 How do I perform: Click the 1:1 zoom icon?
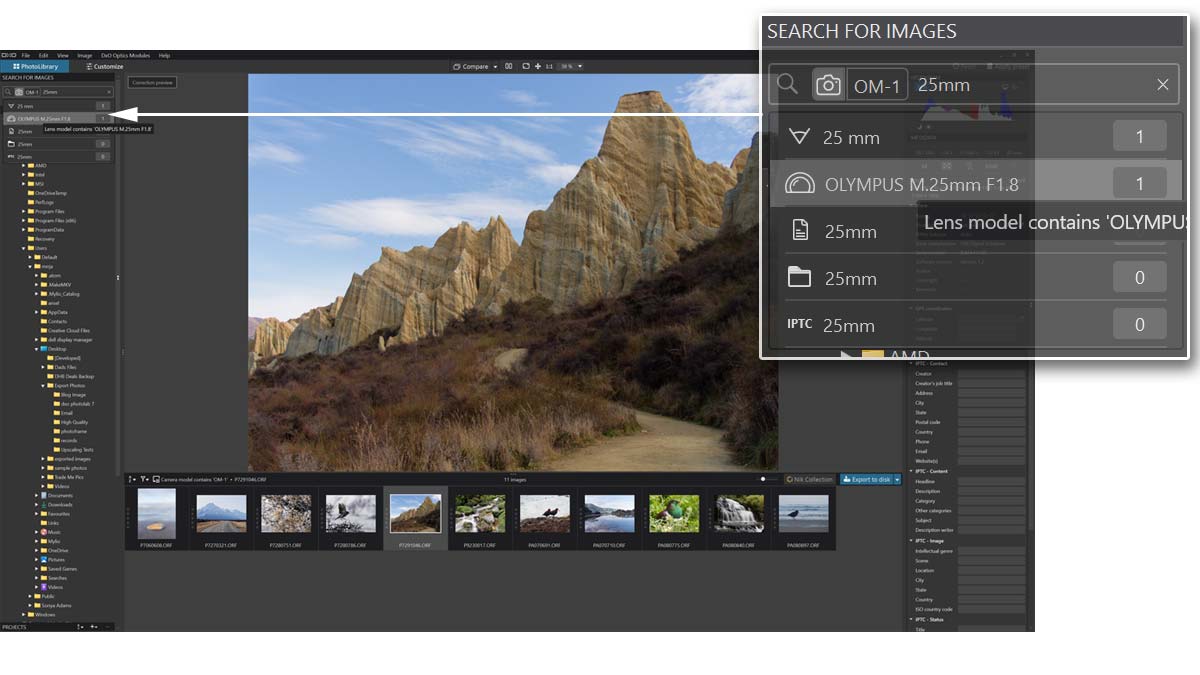tap(550, 66)
